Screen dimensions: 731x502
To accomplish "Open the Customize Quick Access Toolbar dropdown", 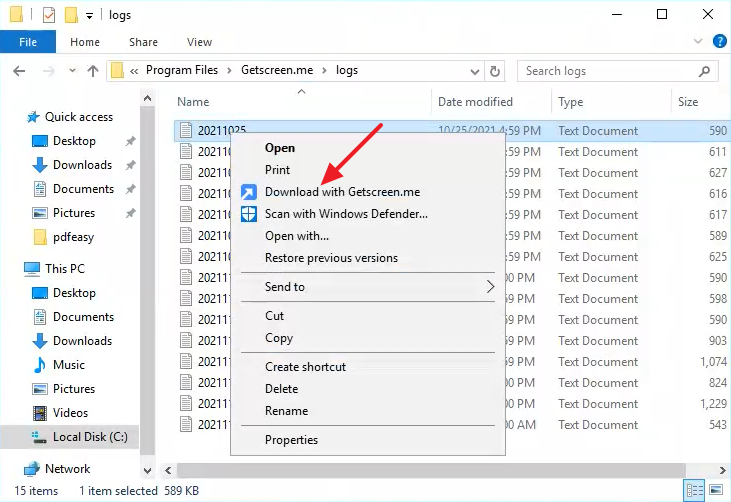I will [90, 16].
